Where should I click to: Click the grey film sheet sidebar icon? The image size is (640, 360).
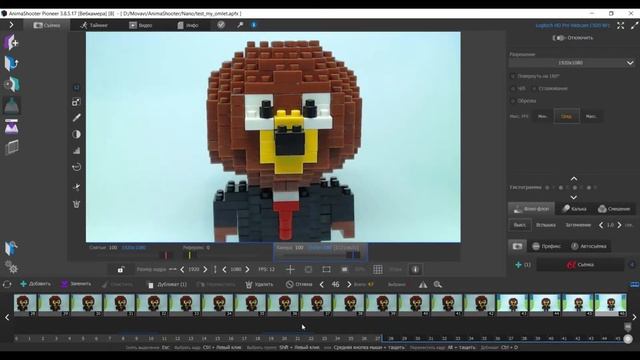point(11,147)
